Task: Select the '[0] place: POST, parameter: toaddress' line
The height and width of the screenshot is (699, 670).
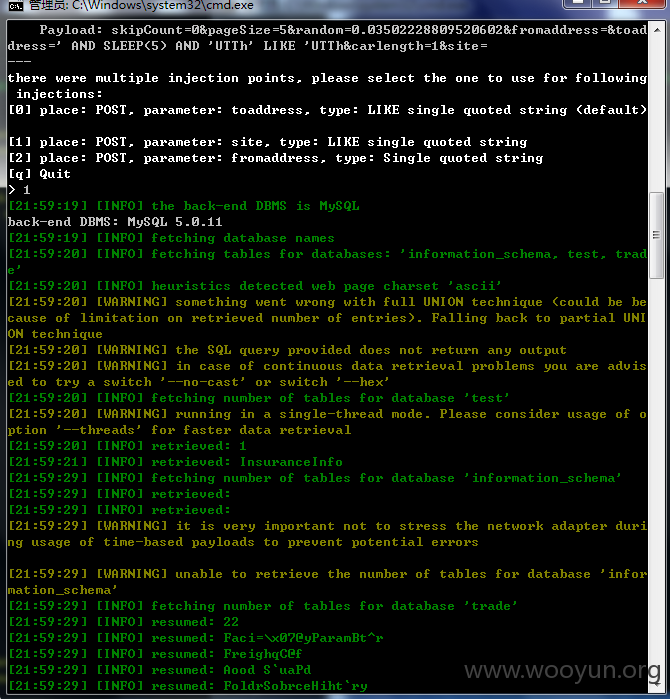Action: tap(327, 110)
